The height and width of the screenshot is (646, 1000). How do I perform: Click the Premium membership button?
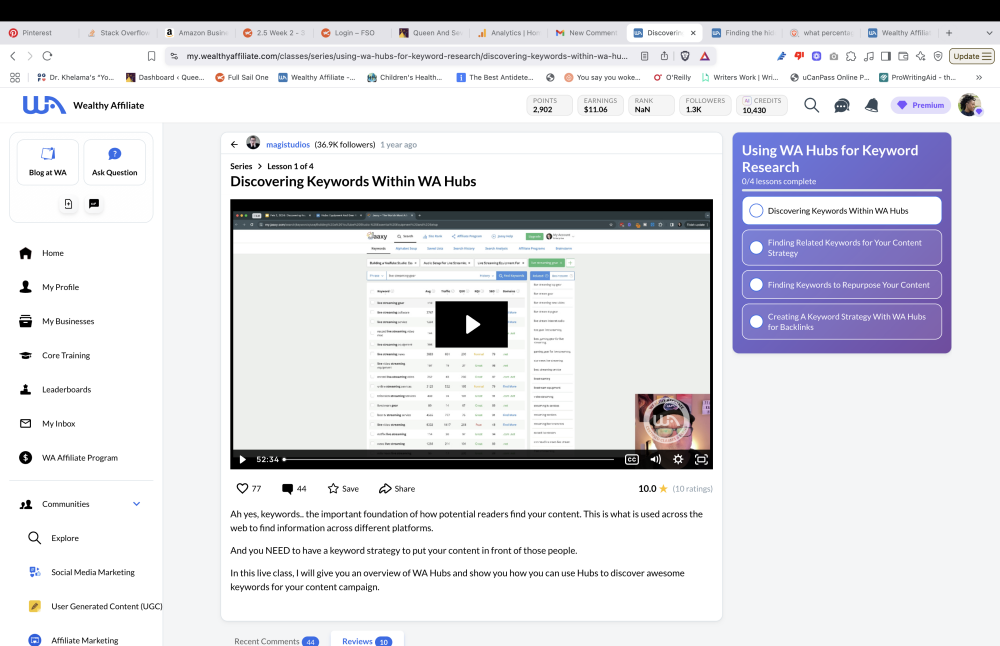coord(920,105)
